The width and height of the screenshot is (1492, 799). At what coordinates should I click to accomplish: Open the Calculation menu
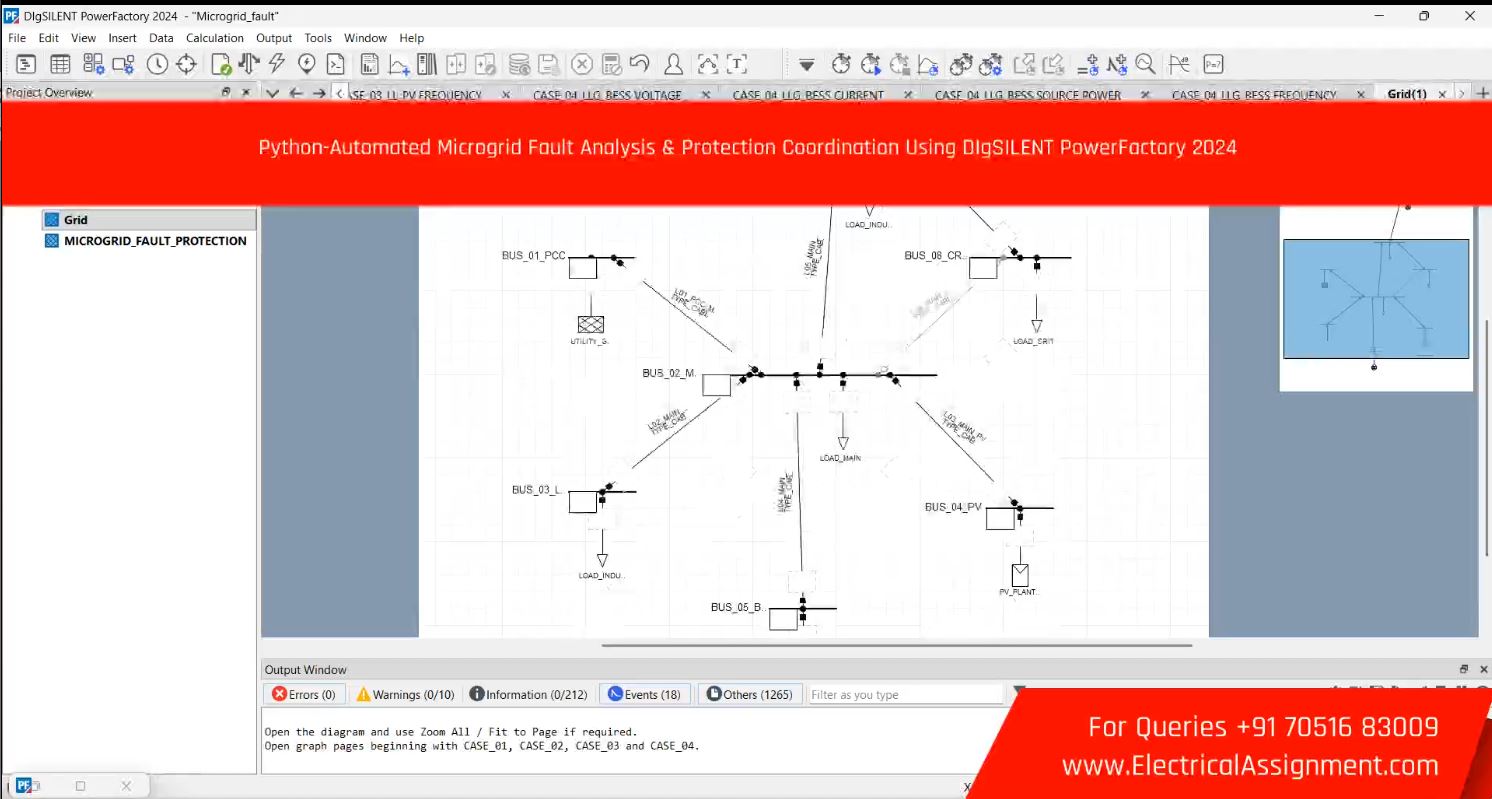215,38
